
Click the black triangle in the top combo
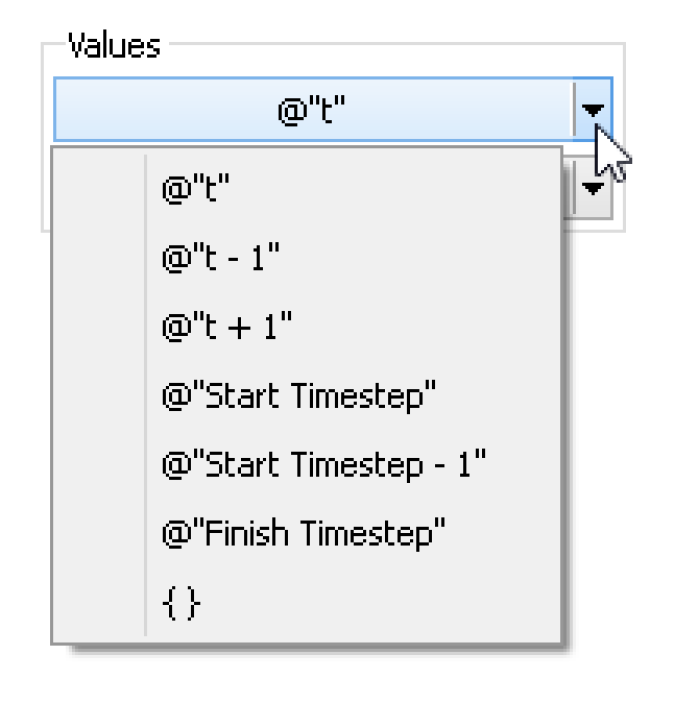[594, 111]
